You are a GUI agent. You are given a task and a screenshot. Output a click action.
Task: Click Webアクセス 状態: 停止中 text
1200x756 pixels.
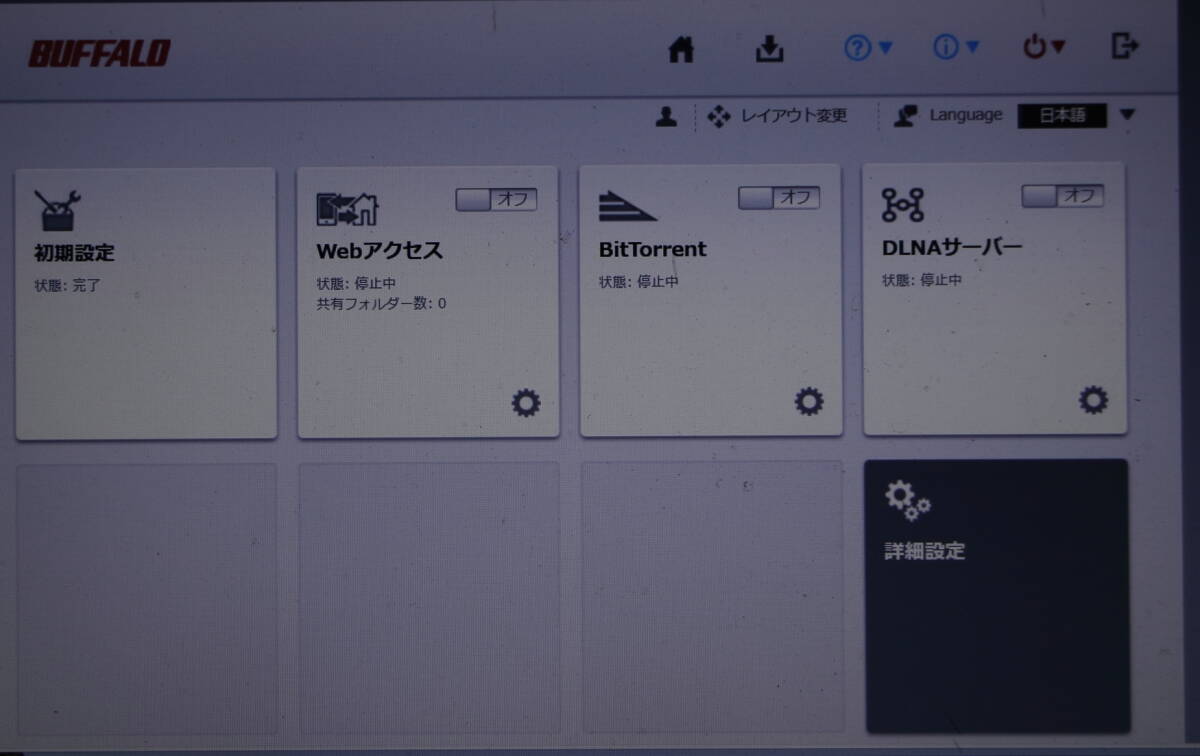tap(356, 283)
